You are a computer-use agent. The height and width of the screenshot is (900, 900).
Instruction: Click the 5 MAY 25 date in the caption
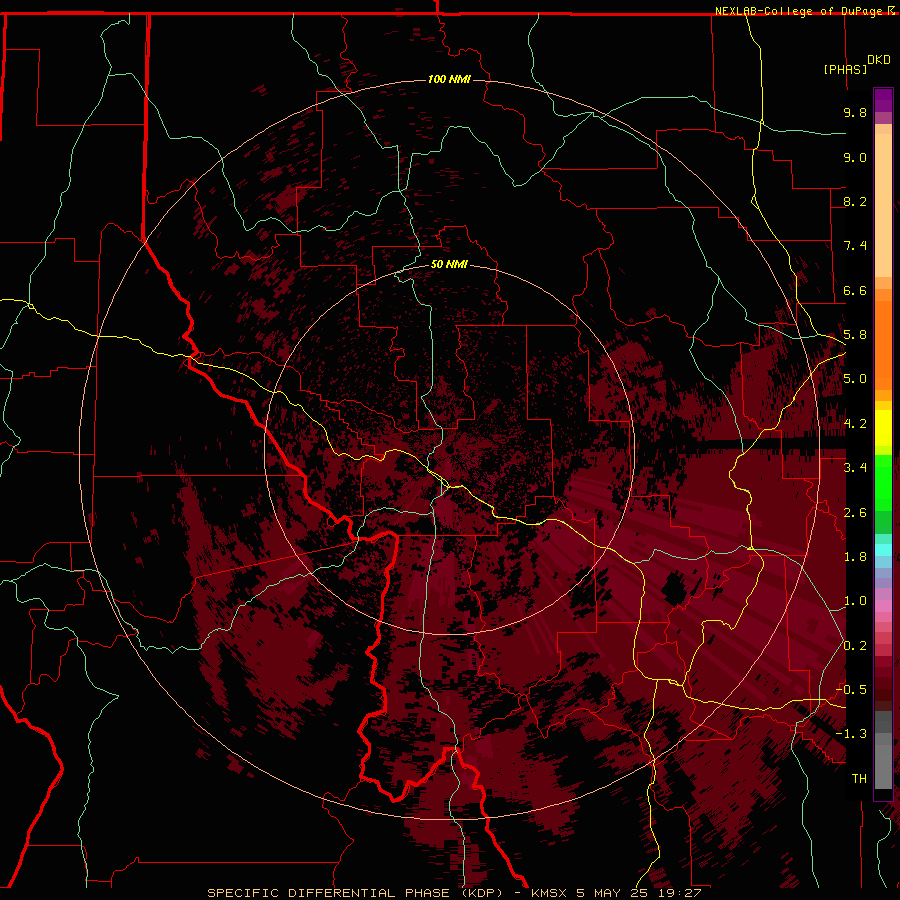pos(611,893)
